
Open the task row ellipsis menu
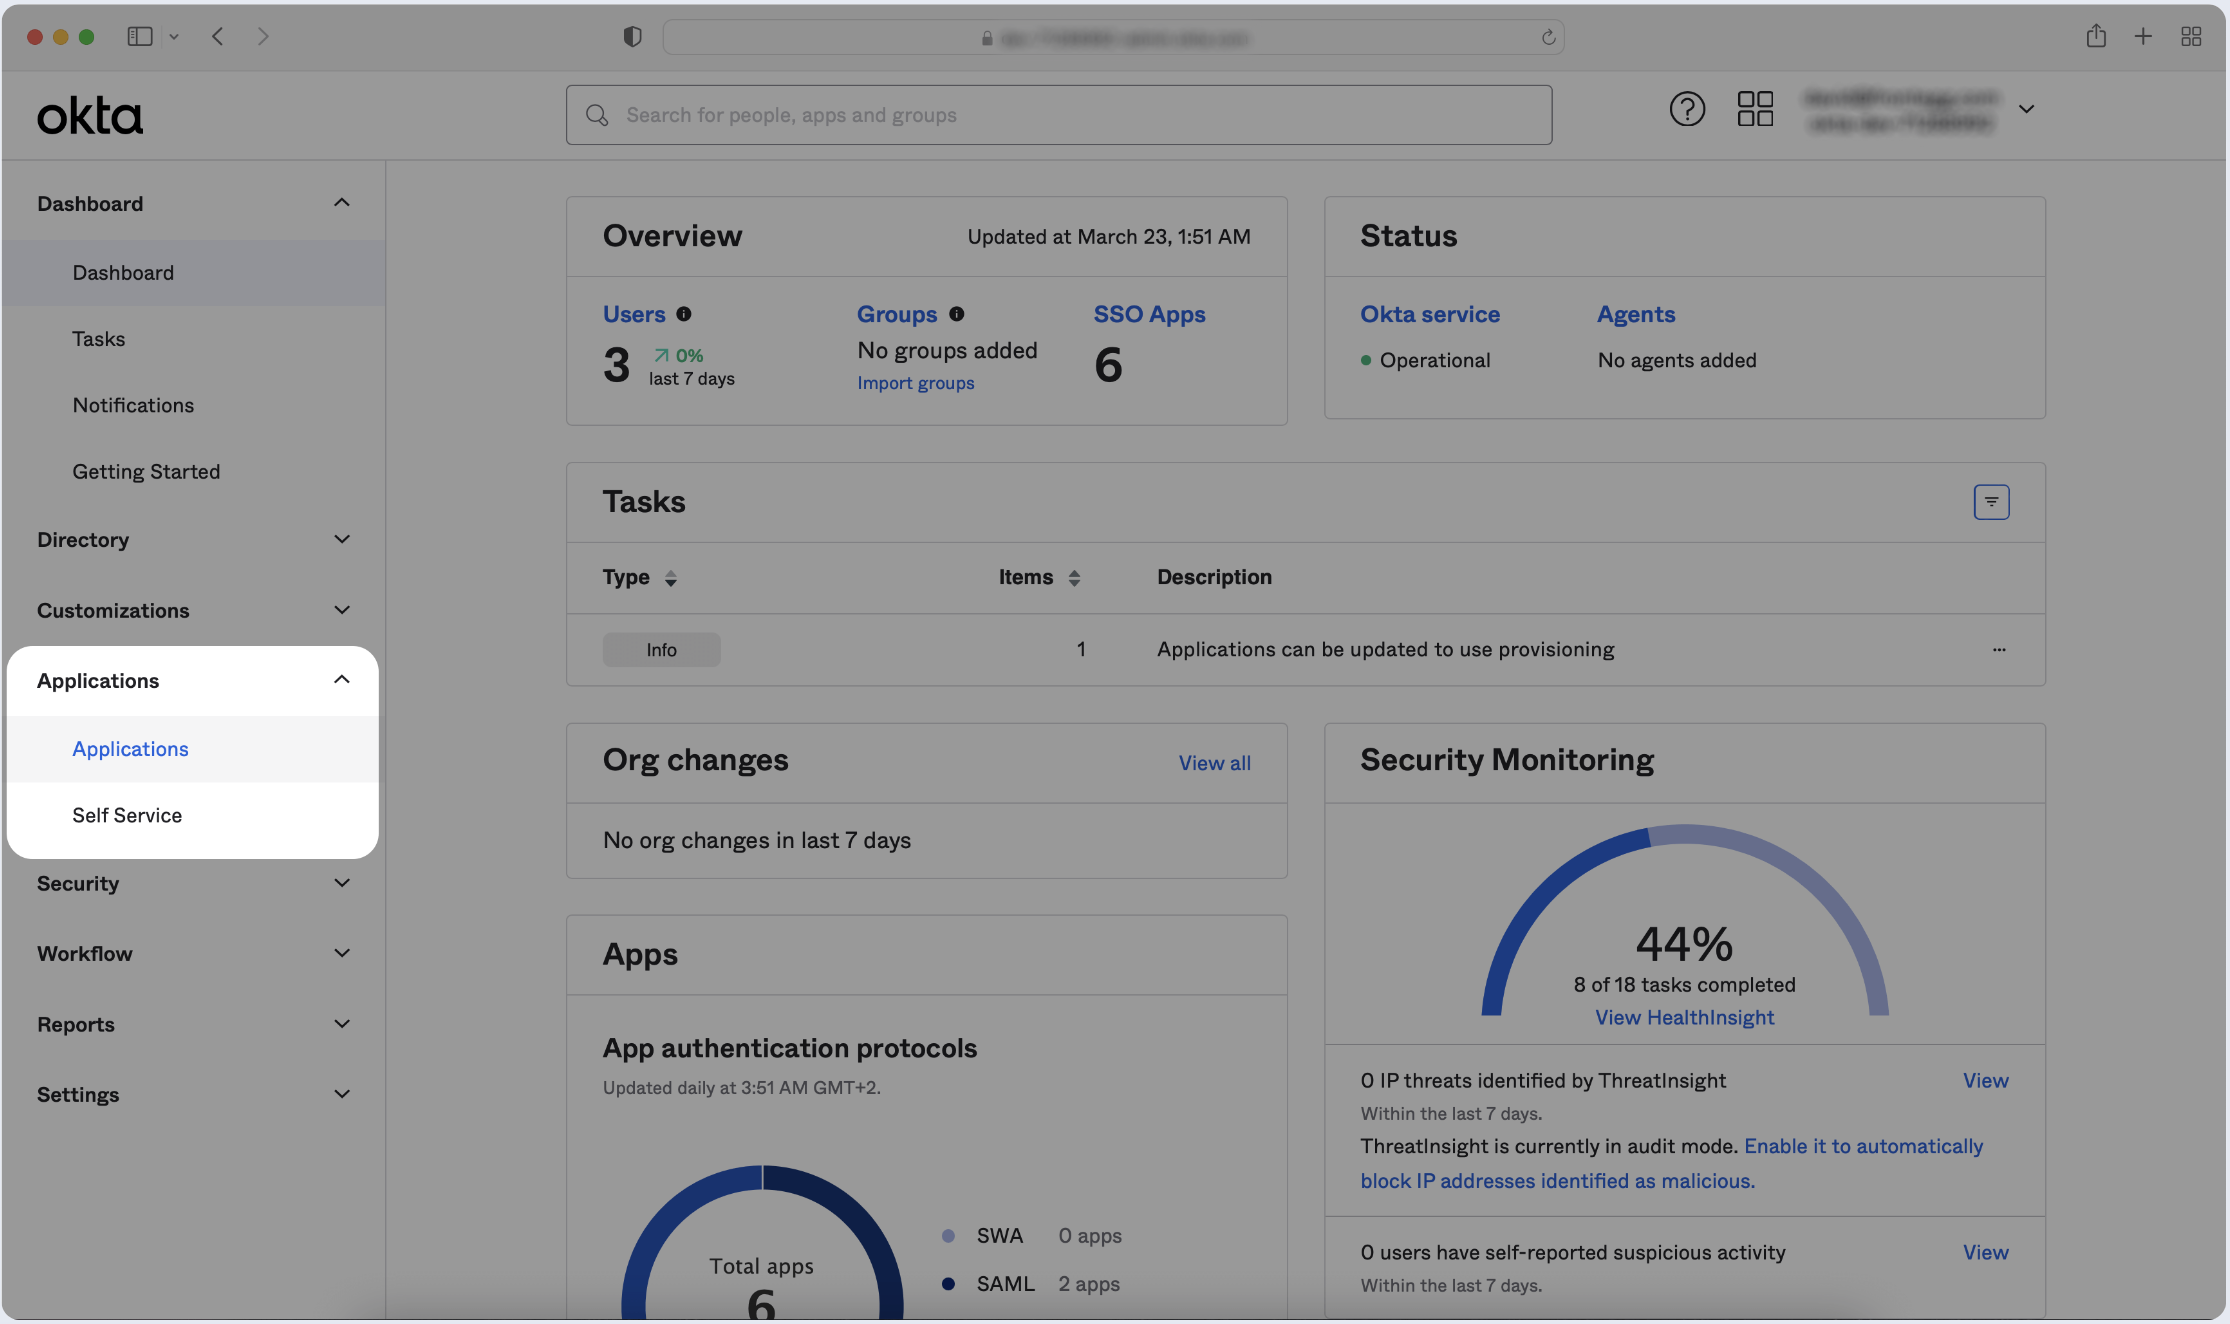click(x=1999, y=650)
